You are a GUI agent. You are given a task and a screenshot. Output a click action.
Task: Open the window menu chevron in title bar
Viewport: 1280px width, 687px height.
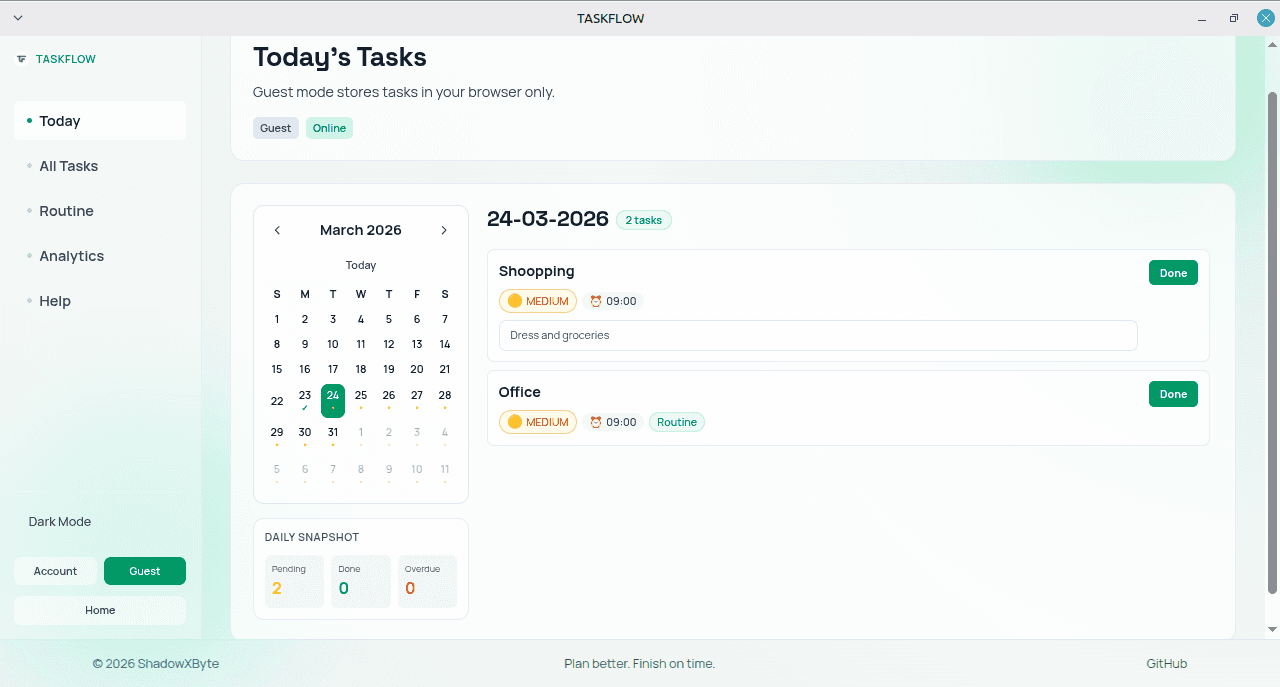[x=18, y=18]
